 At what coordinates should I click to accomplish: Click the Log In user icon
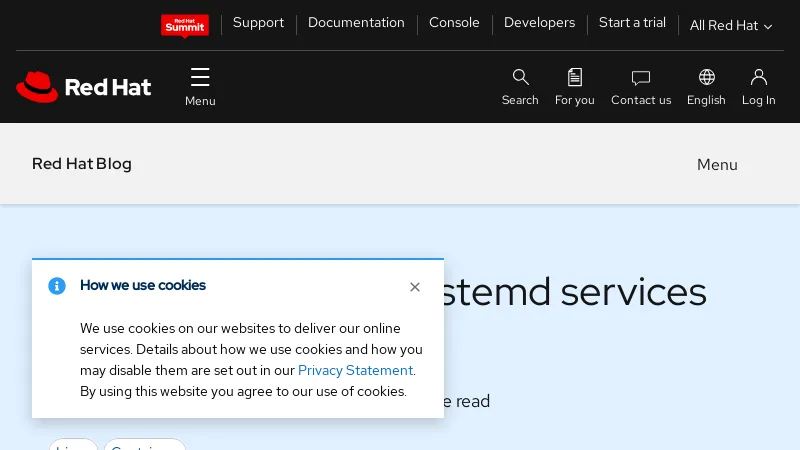758,78
